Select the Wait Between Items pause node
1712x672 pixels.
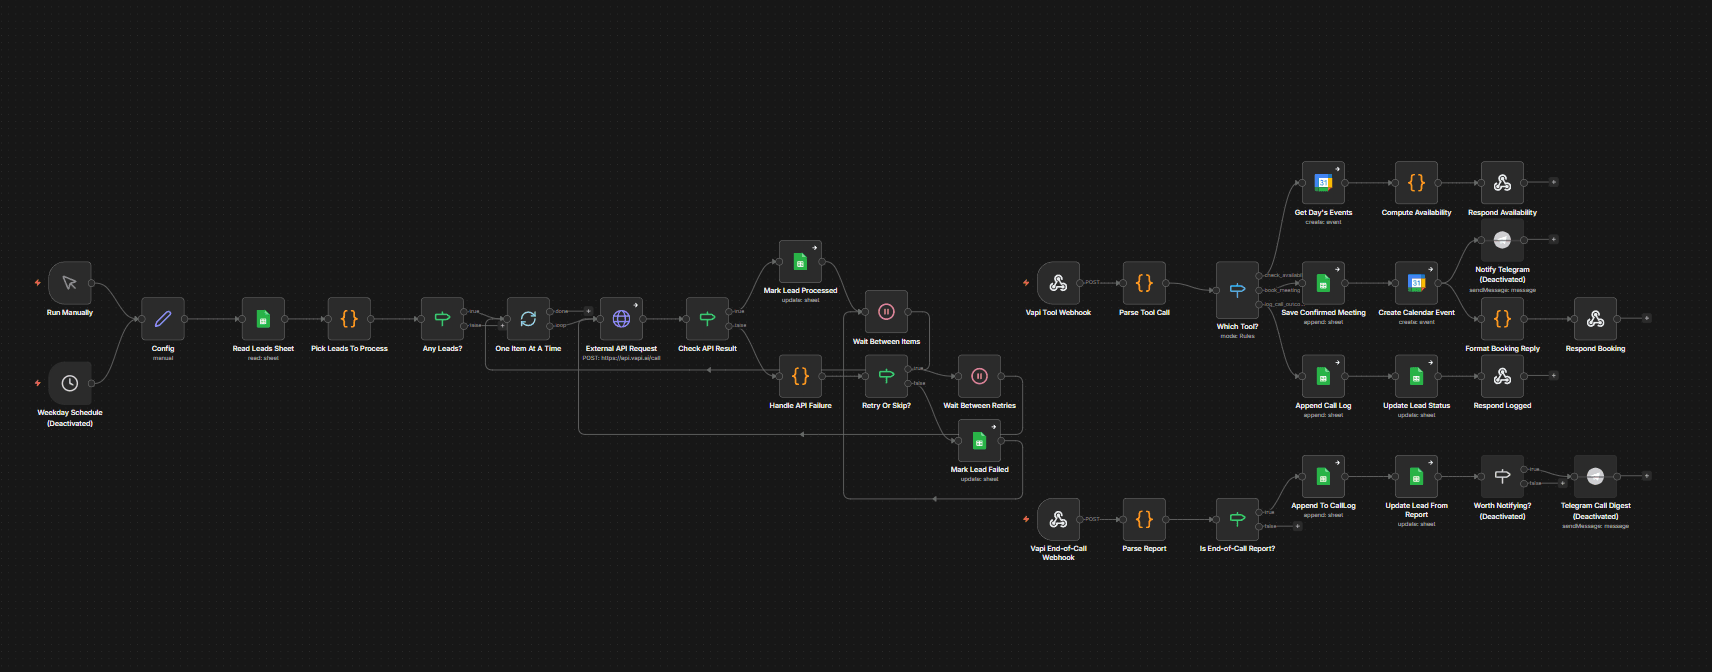[x=886, y=312]
